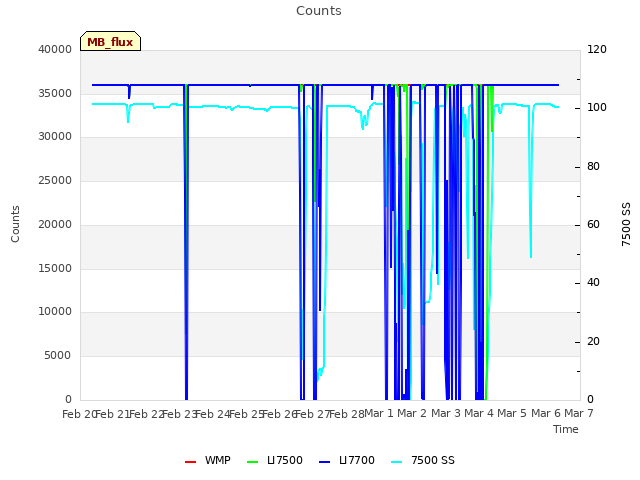Click the 15000 y-axis tick label

point(55,268)
